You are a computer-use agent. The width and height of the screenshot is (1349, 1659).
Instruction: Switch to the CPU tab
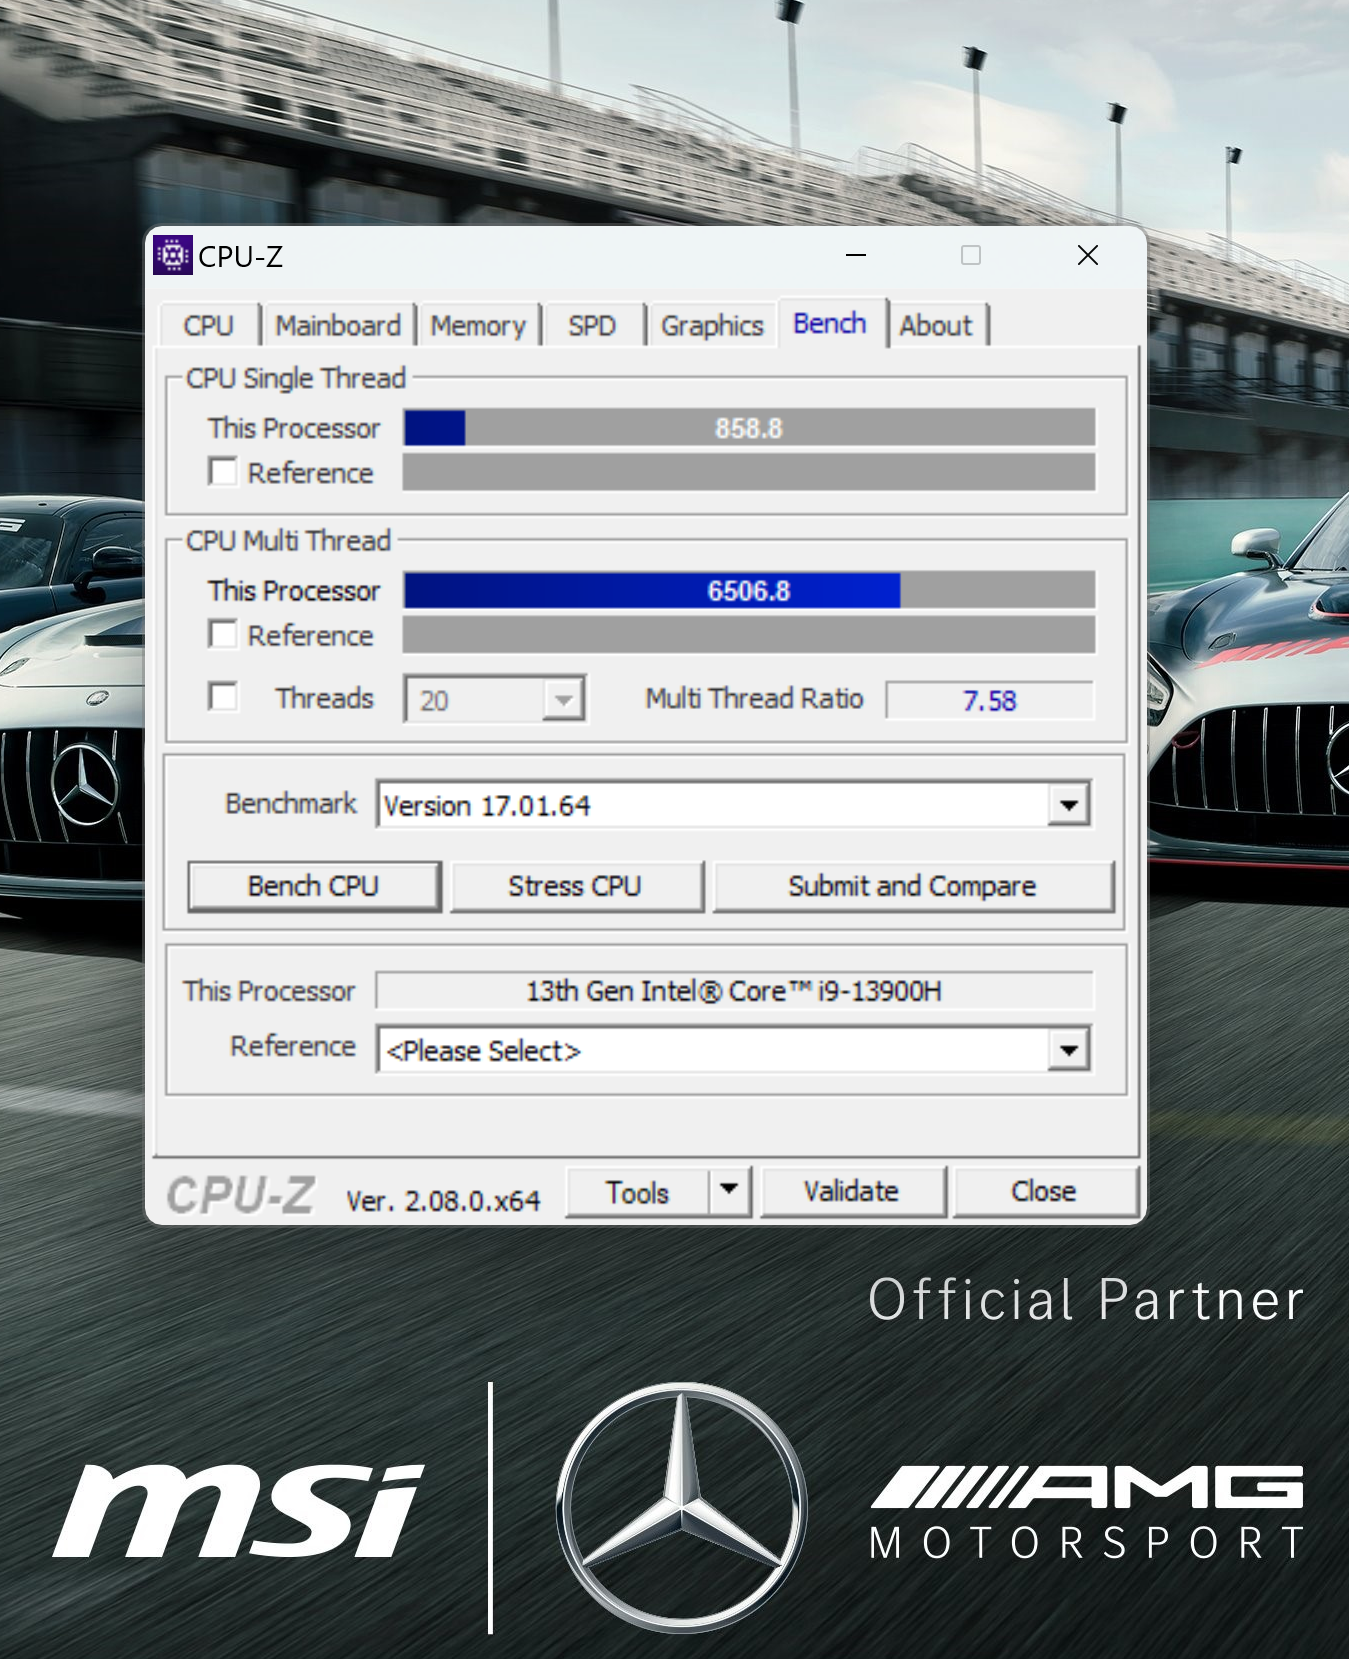208,326
